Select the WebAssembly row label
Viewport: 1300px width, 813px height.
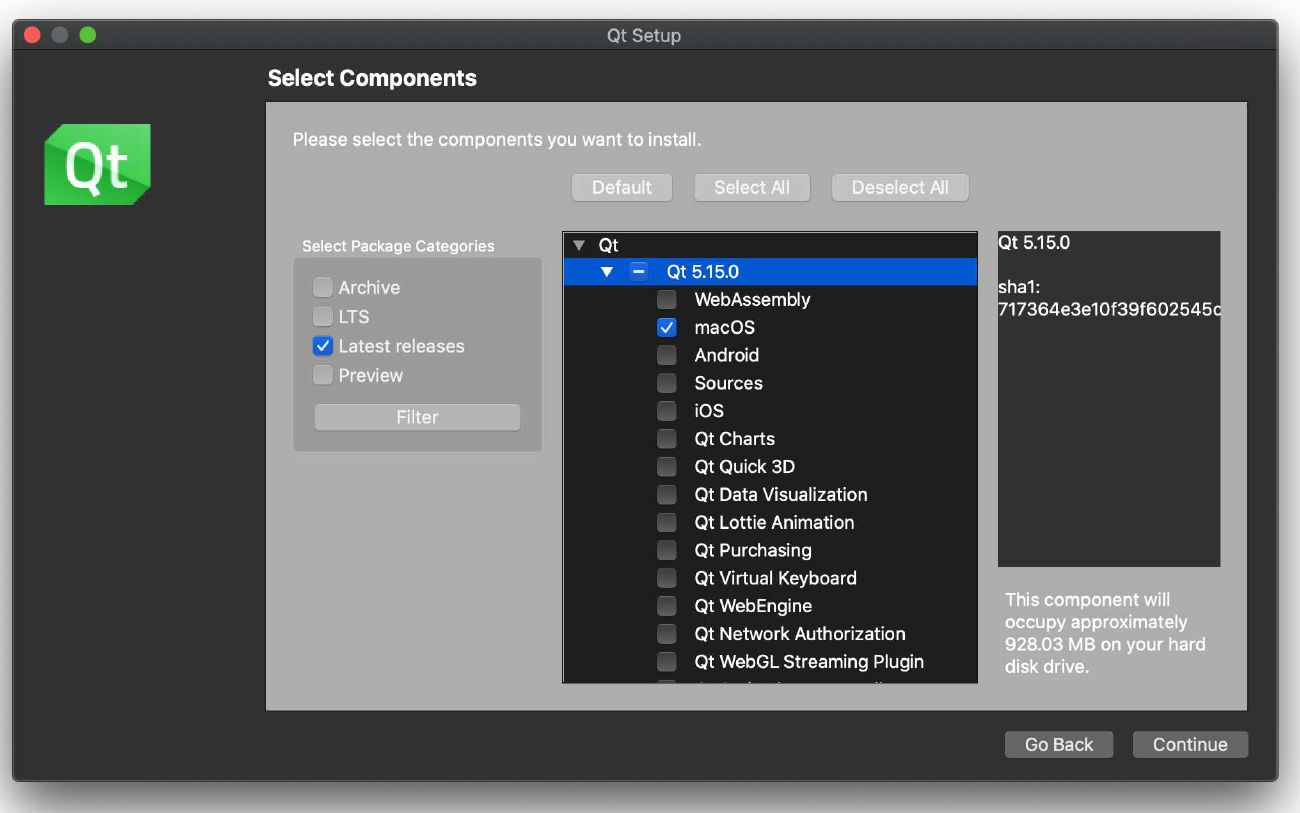[x=753, y=299]
